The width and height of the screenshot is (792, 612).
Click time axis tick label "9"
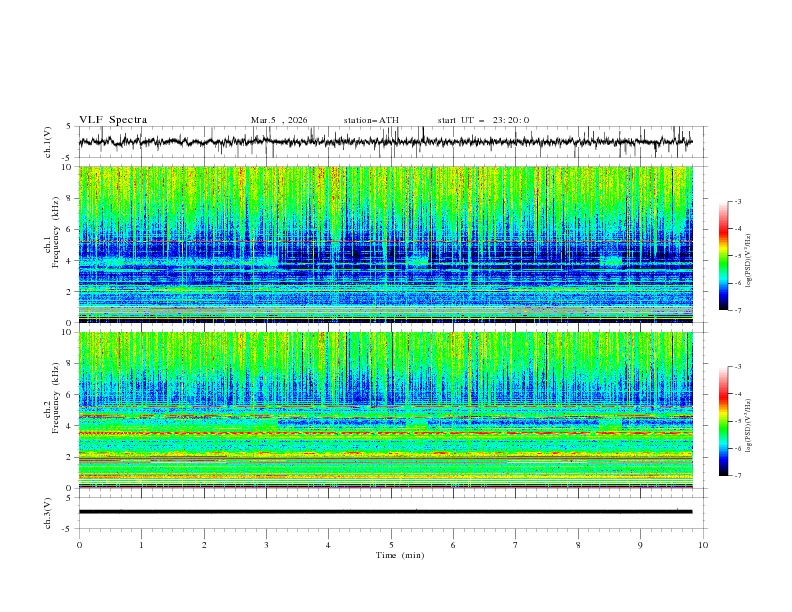click(x=640, y=545)
